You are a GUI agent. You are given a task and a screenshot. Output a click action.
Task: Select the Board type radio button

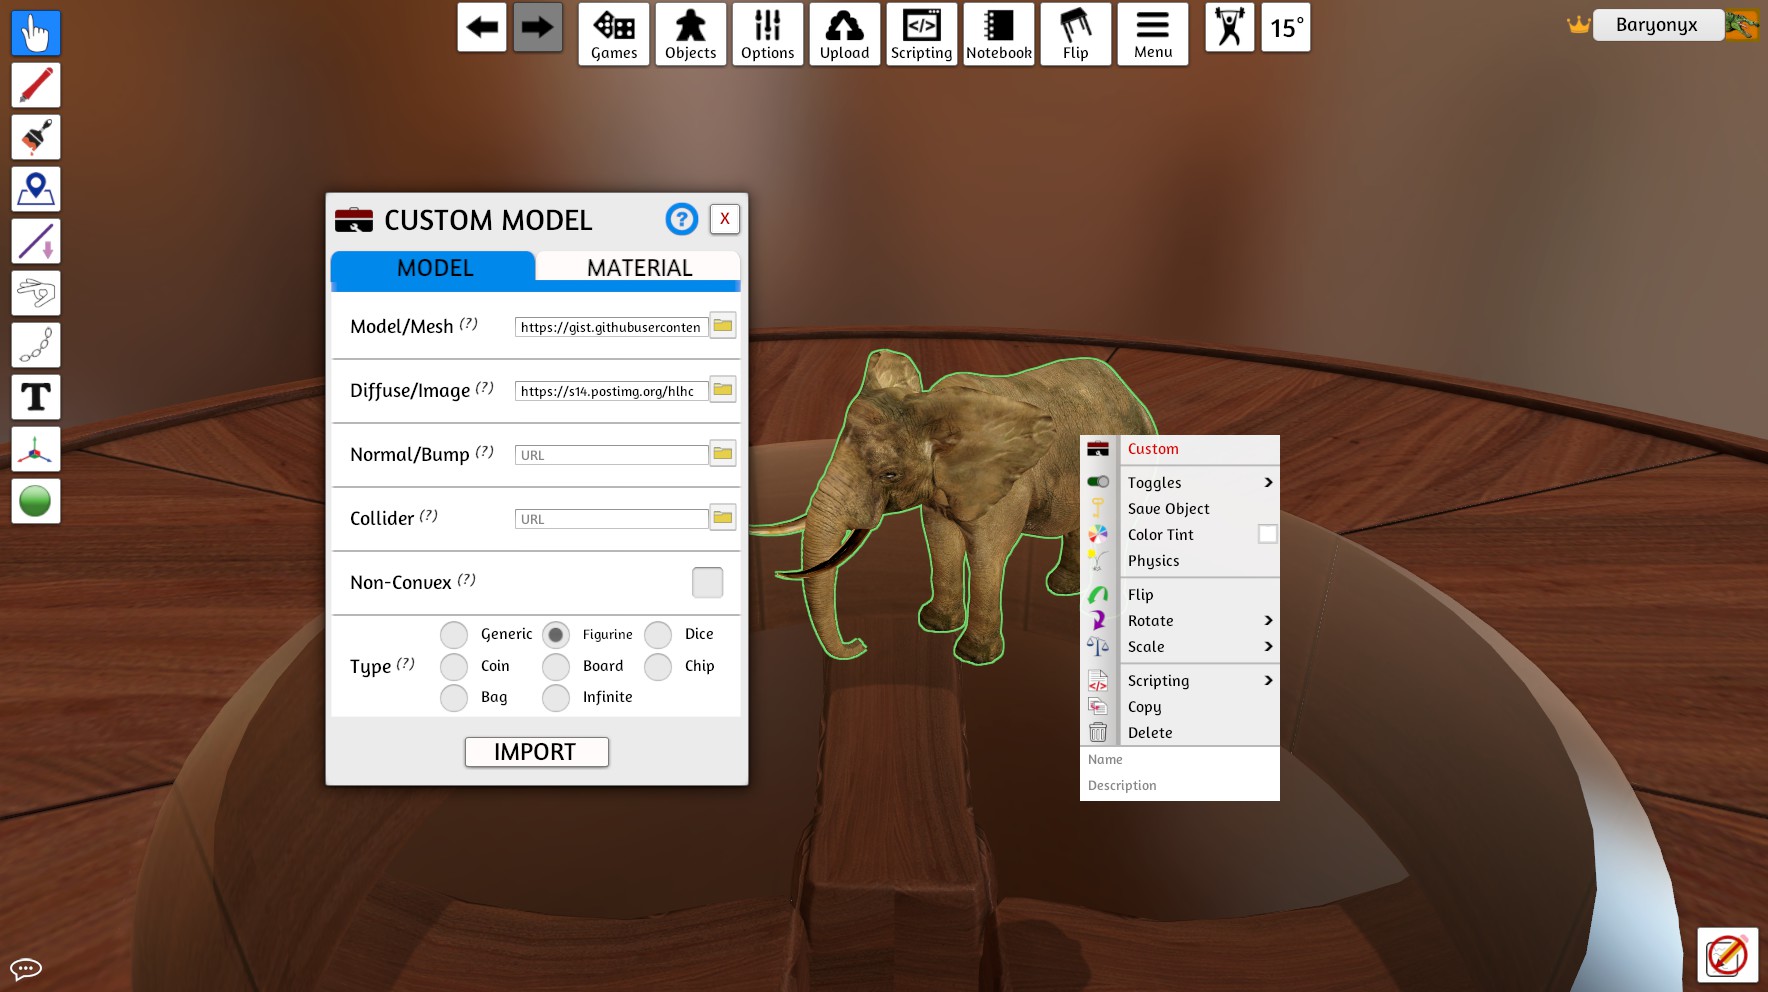pos(556,666)
